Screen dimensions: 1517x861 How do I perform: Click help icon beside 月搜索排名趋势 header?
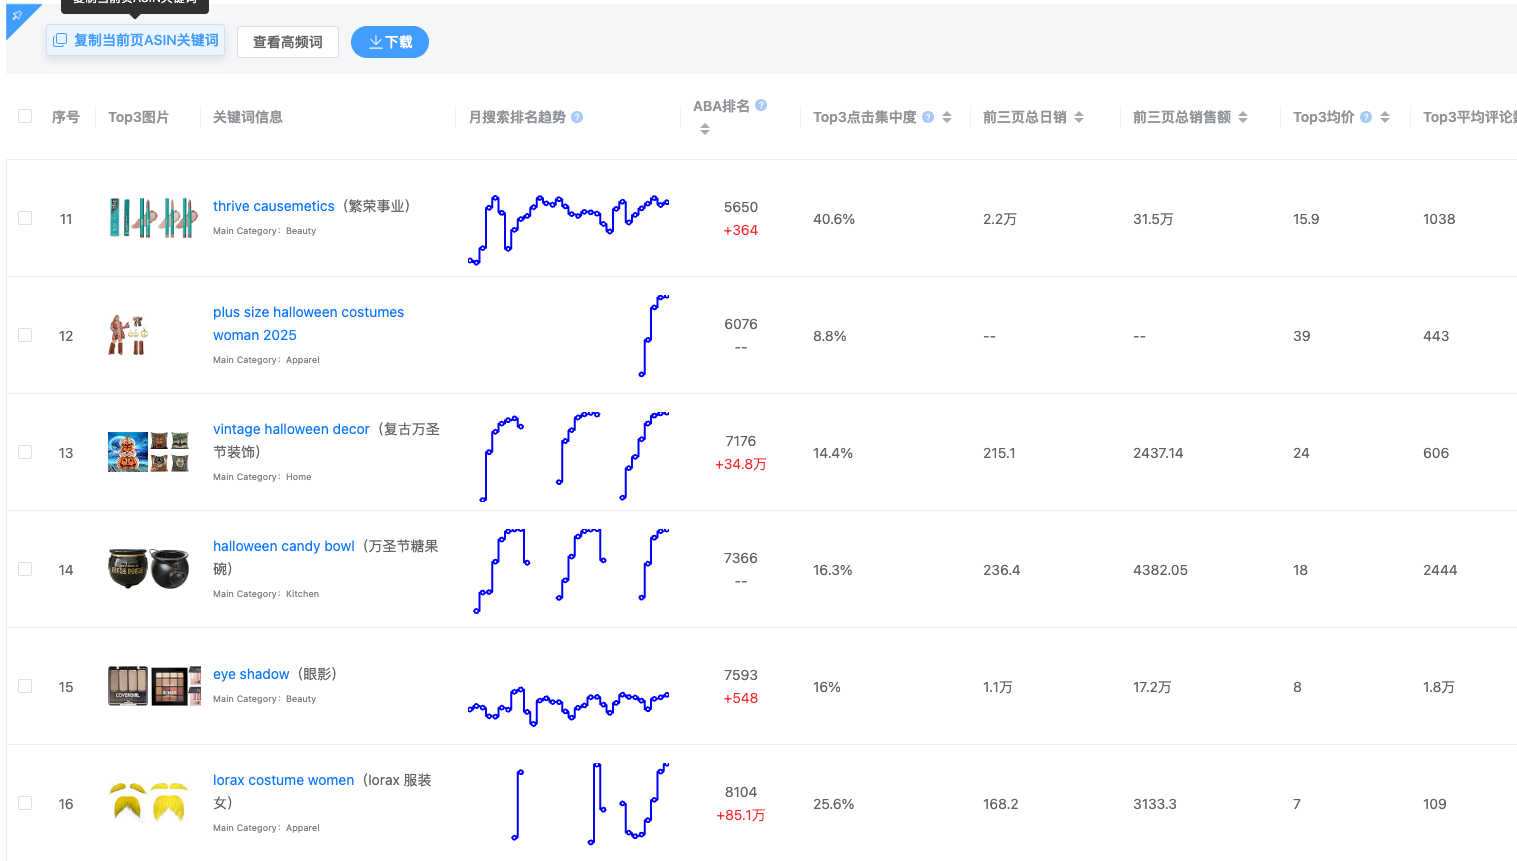(577, 117)
